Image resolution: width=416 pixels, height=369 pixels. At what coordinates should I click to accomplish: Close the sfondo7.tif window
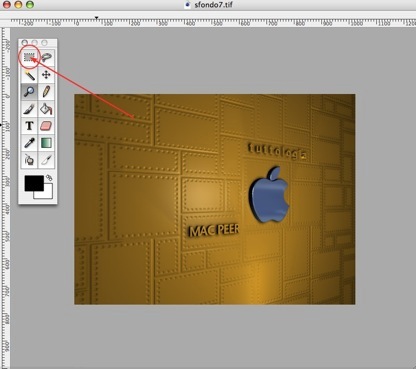pyautogui.click(x=7, y=4)
